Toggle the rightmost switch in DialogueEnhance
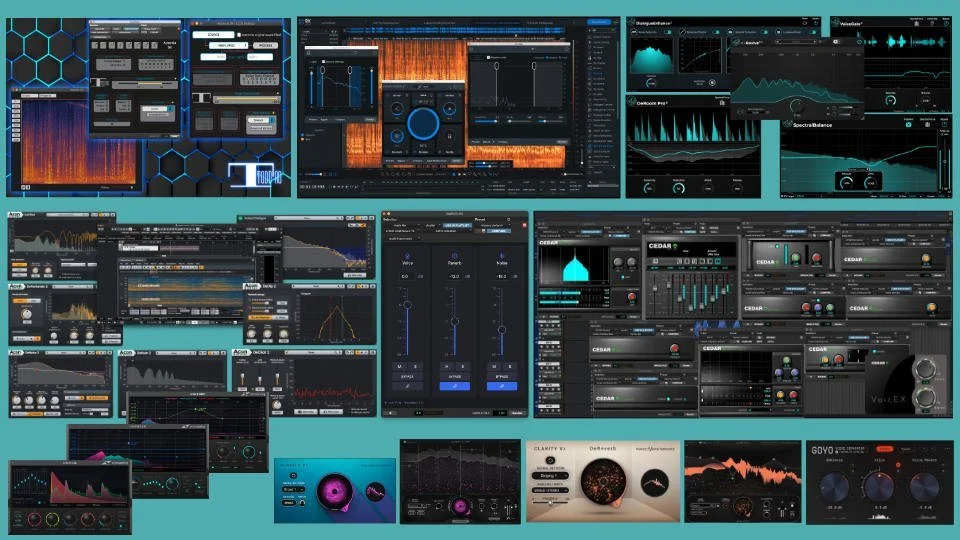 pos(813,32)
